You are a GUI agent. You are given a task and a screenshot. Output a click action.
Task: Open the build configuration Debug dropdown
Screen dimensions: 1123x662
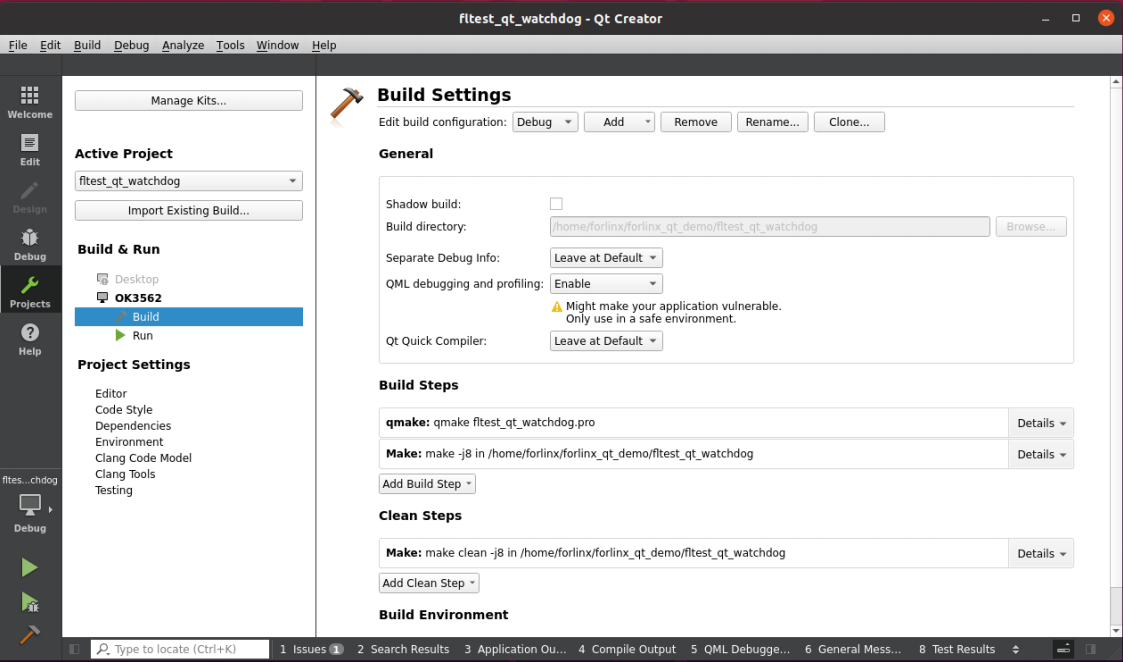click(x=545, y=122)
